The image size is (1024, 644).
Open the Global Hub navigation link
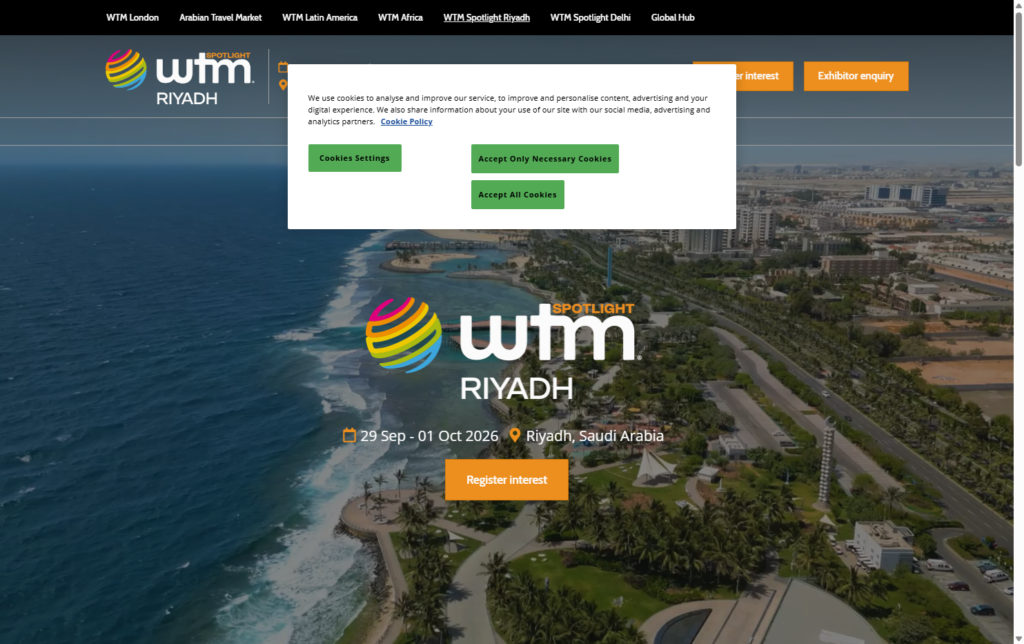(x=672, y=17)
